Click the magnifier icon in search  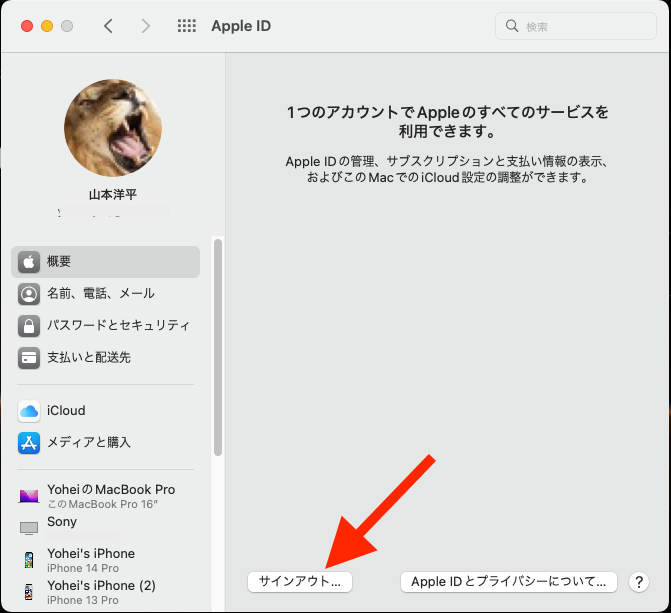[512, 26]
